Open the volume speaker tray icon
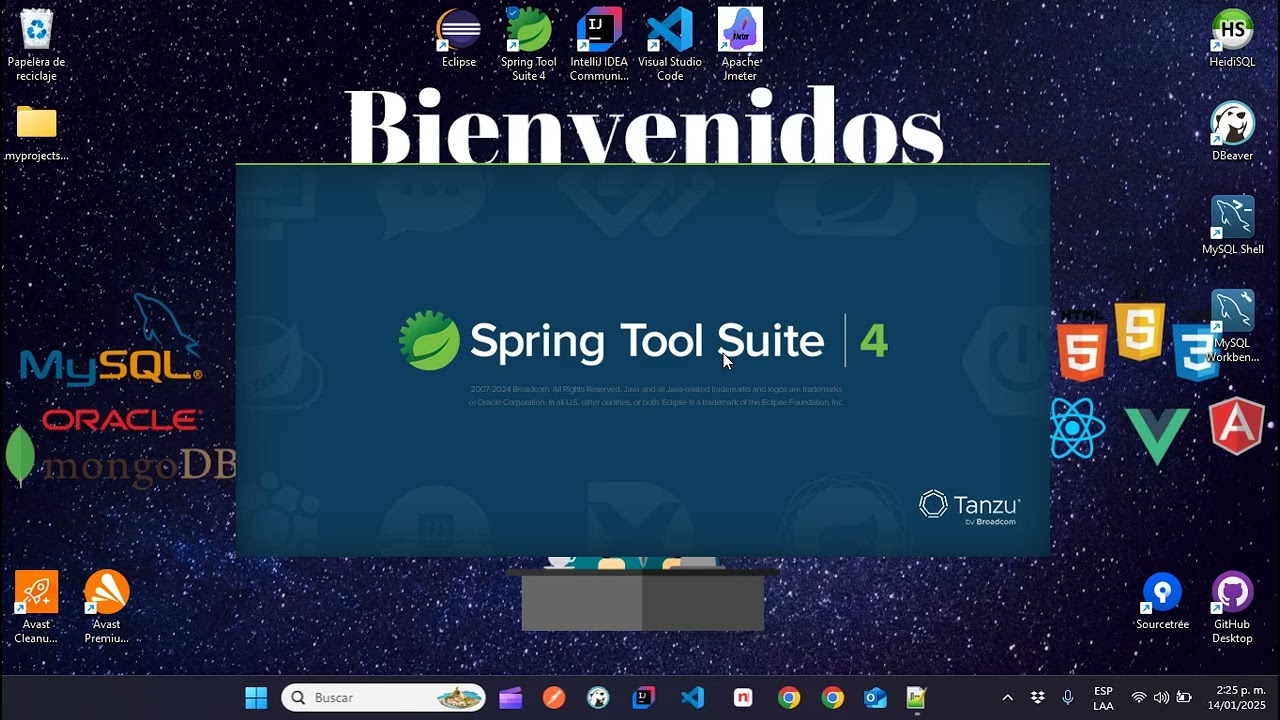 click(x=1161, y=698)
